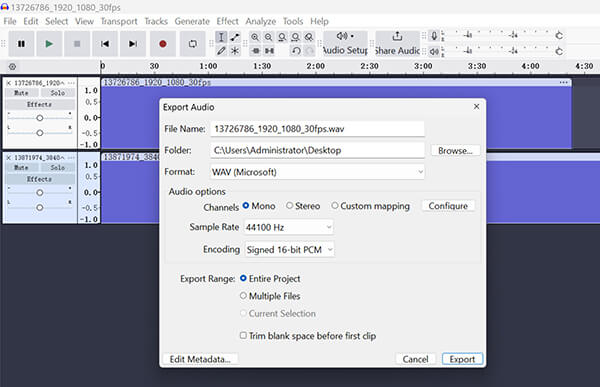Select the Stereo channels radio button

(x=290, y=206)
